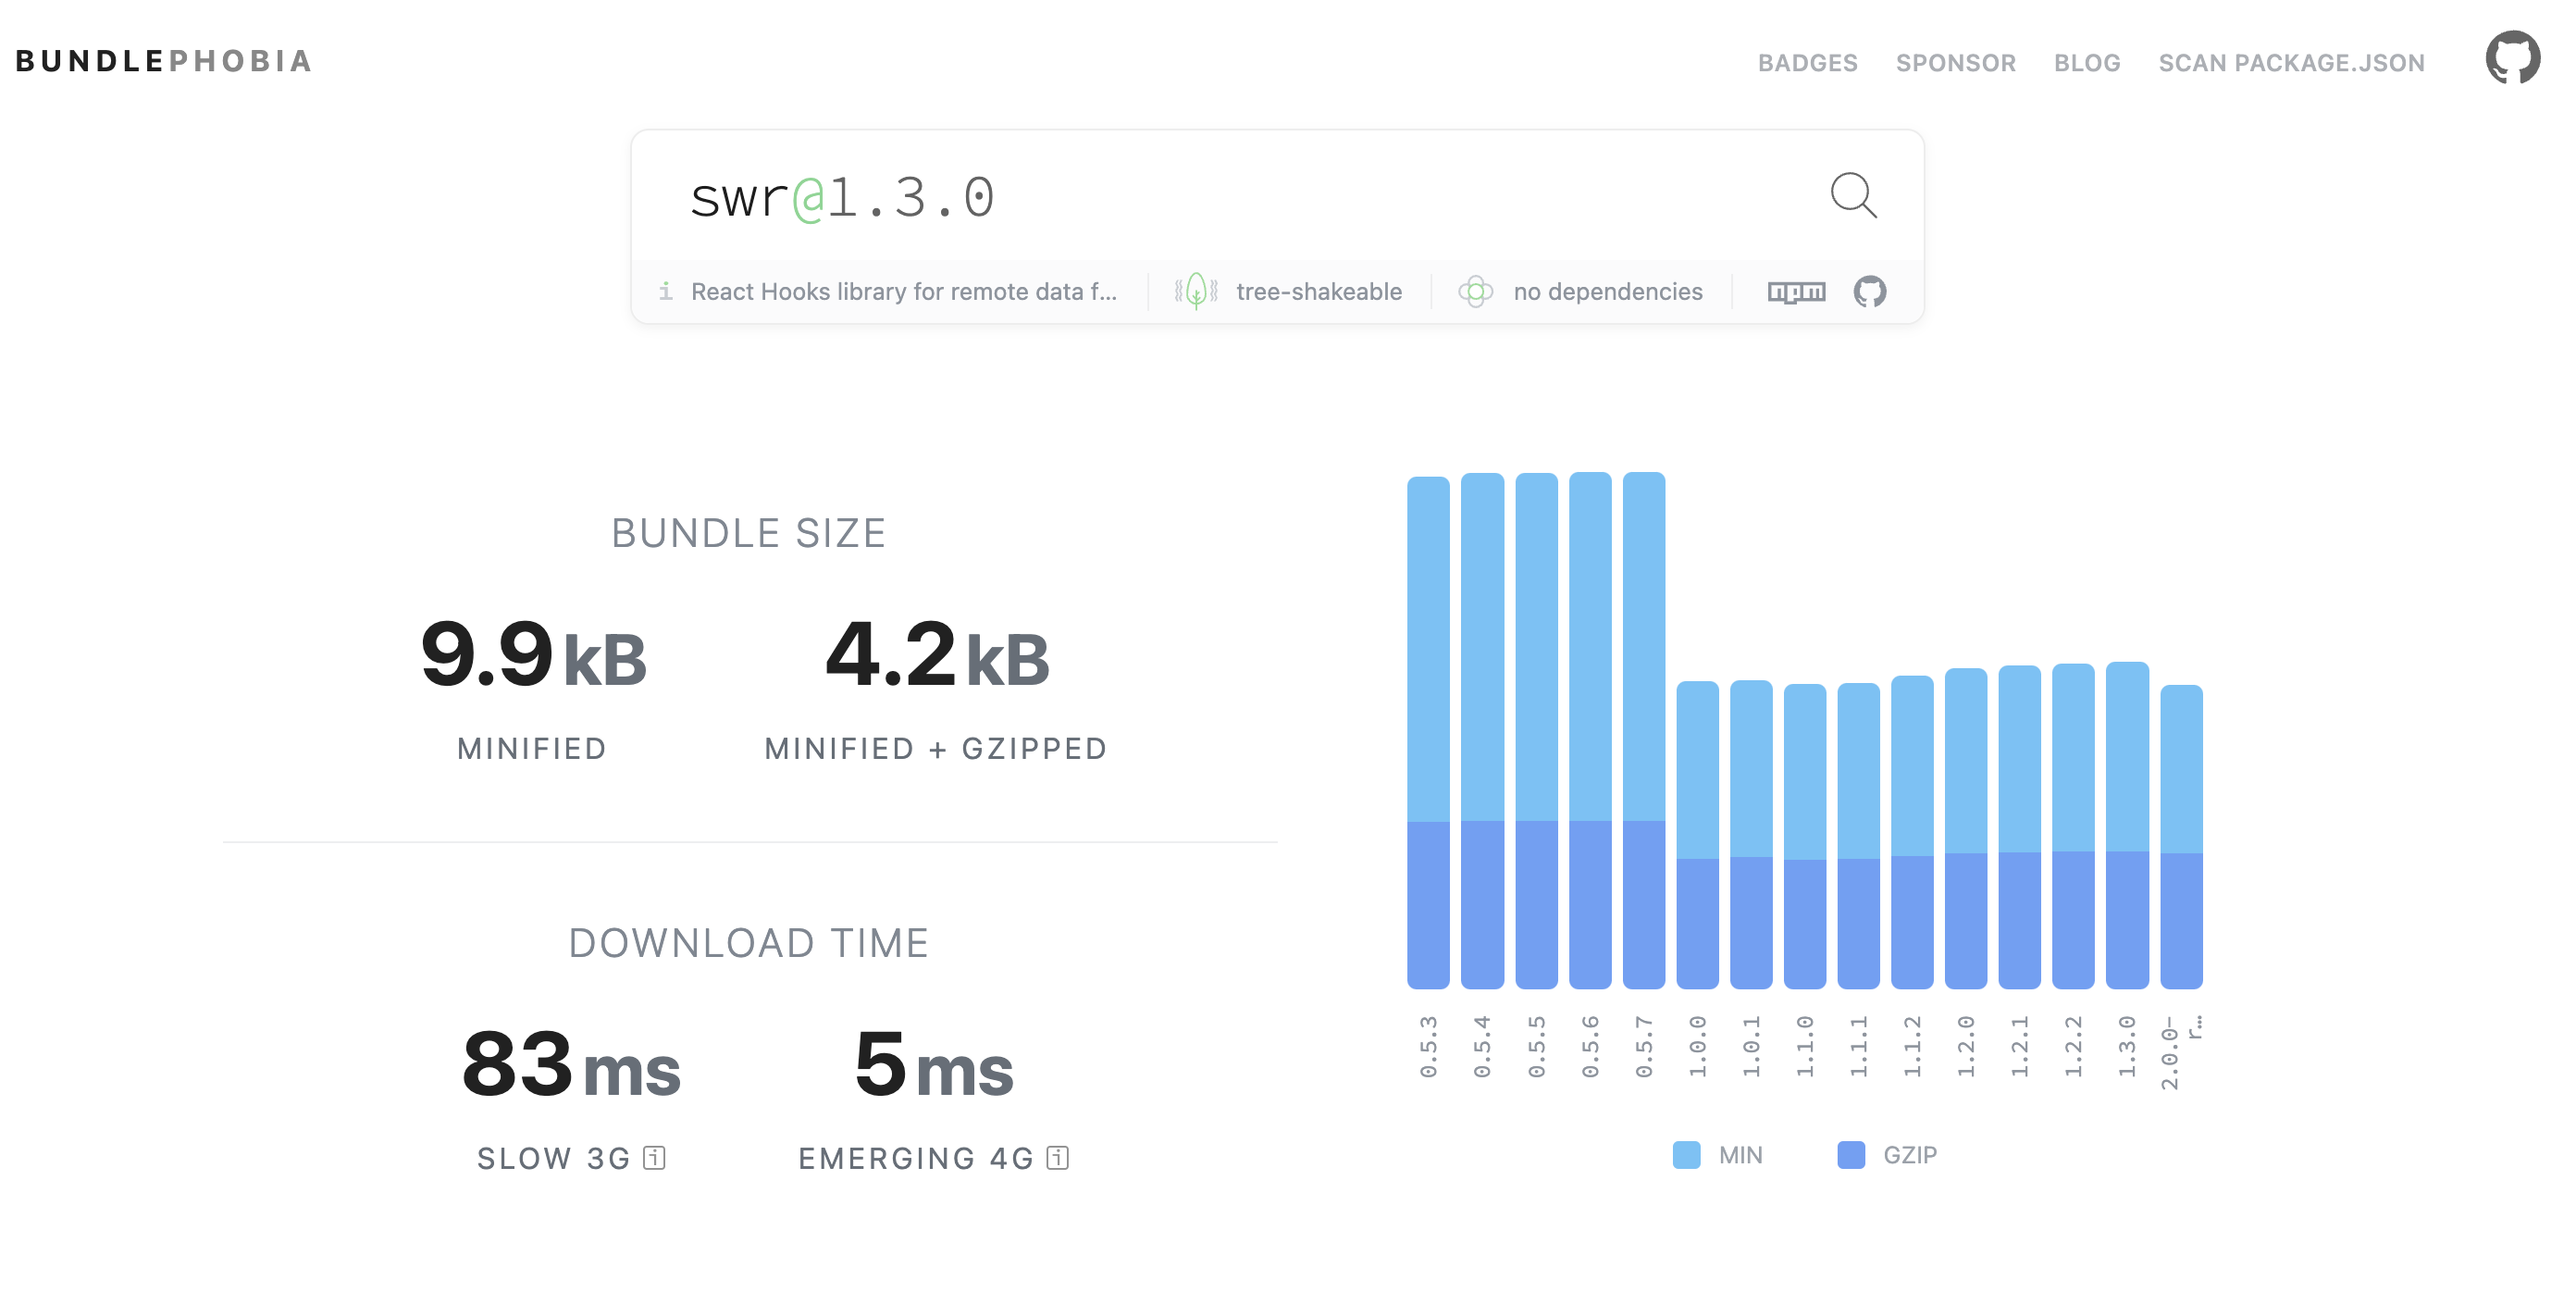Click inside the swr@1.3.0 search field
The image size is (2576, 1292).
pyautogui.click(x=1100, y=197)
